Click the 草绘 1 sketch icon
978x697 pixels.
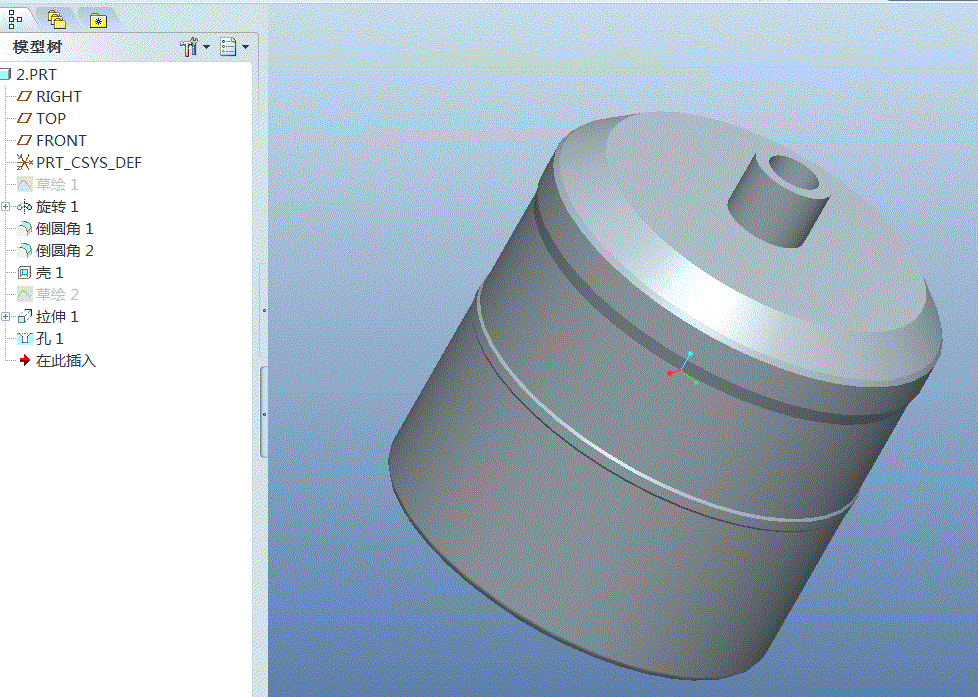tap(24, 185)
